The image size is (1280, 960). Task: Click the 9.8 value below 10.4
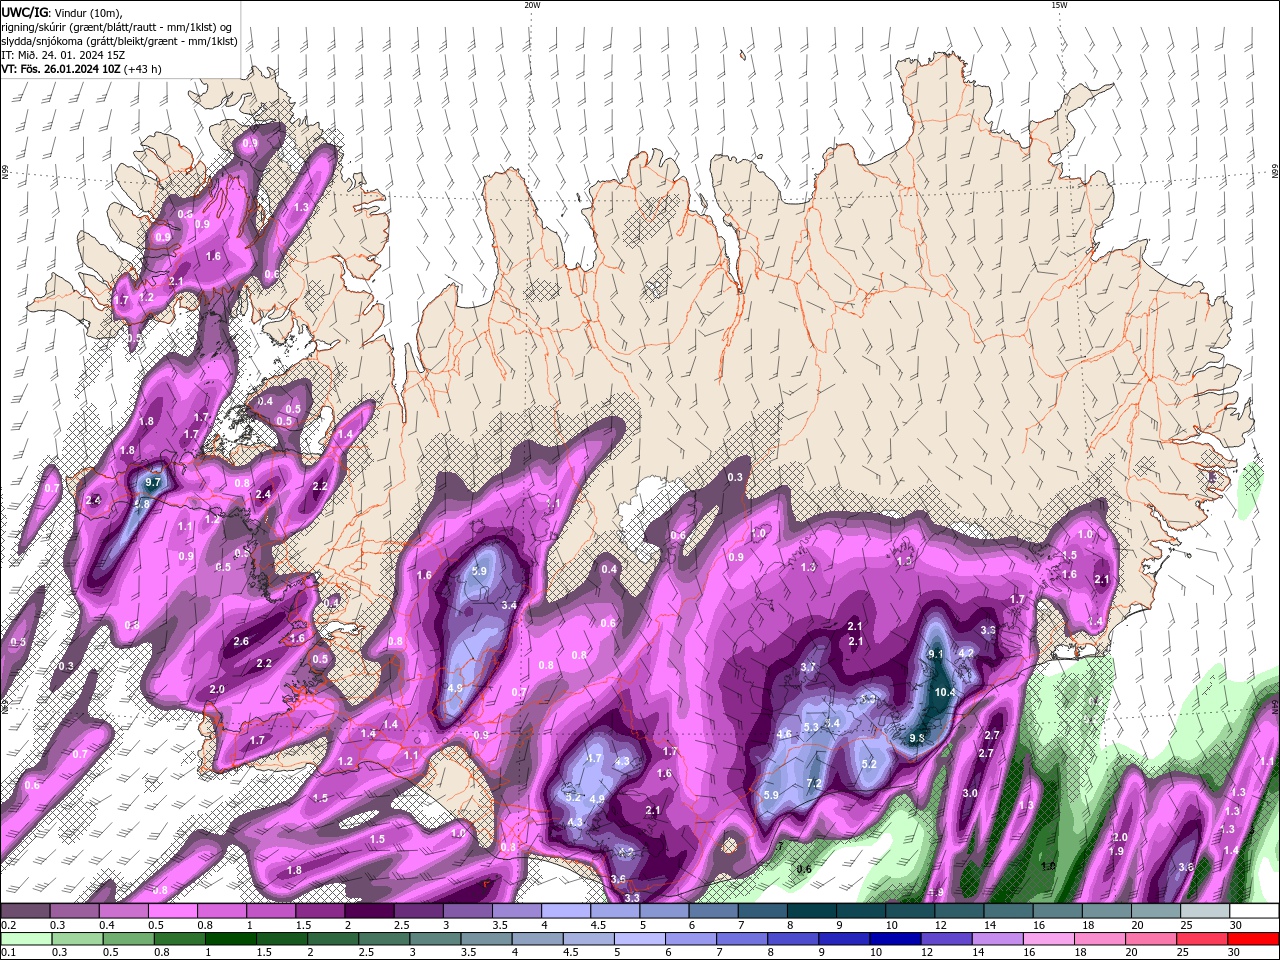pos(917,738)
